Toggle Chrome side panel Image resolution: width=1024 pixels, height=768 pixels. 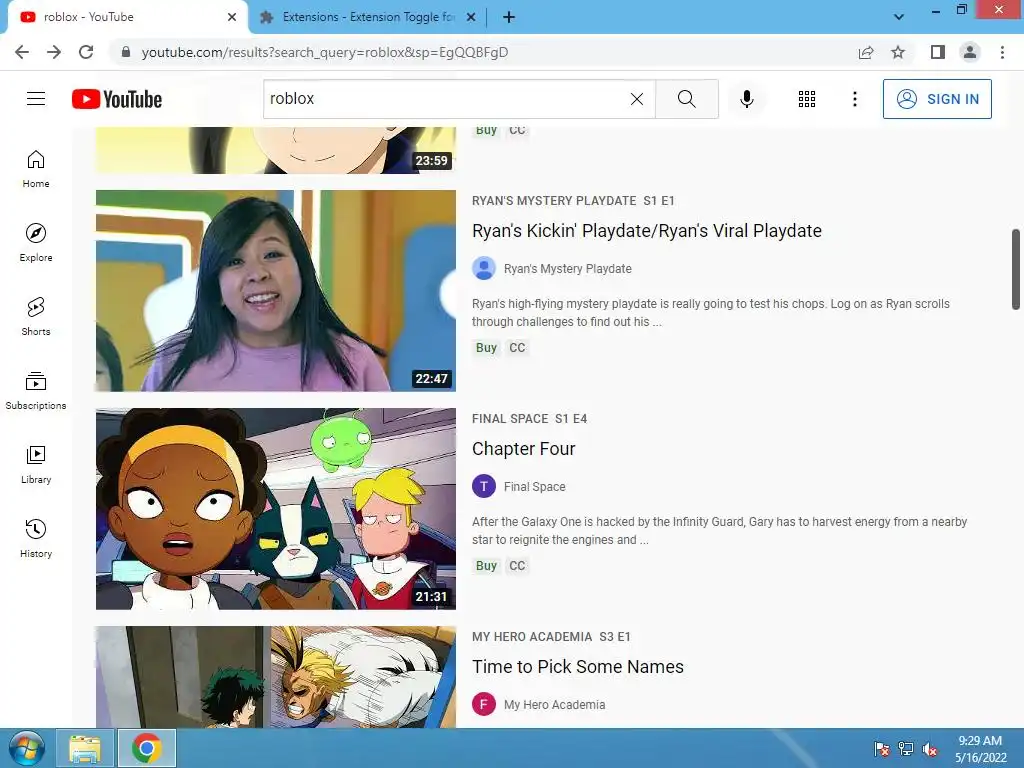coord(938,52)
